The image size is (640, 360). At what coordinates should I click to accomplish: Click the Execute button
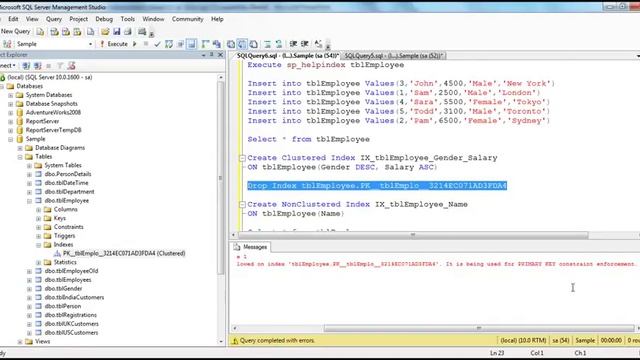[114, 44]
